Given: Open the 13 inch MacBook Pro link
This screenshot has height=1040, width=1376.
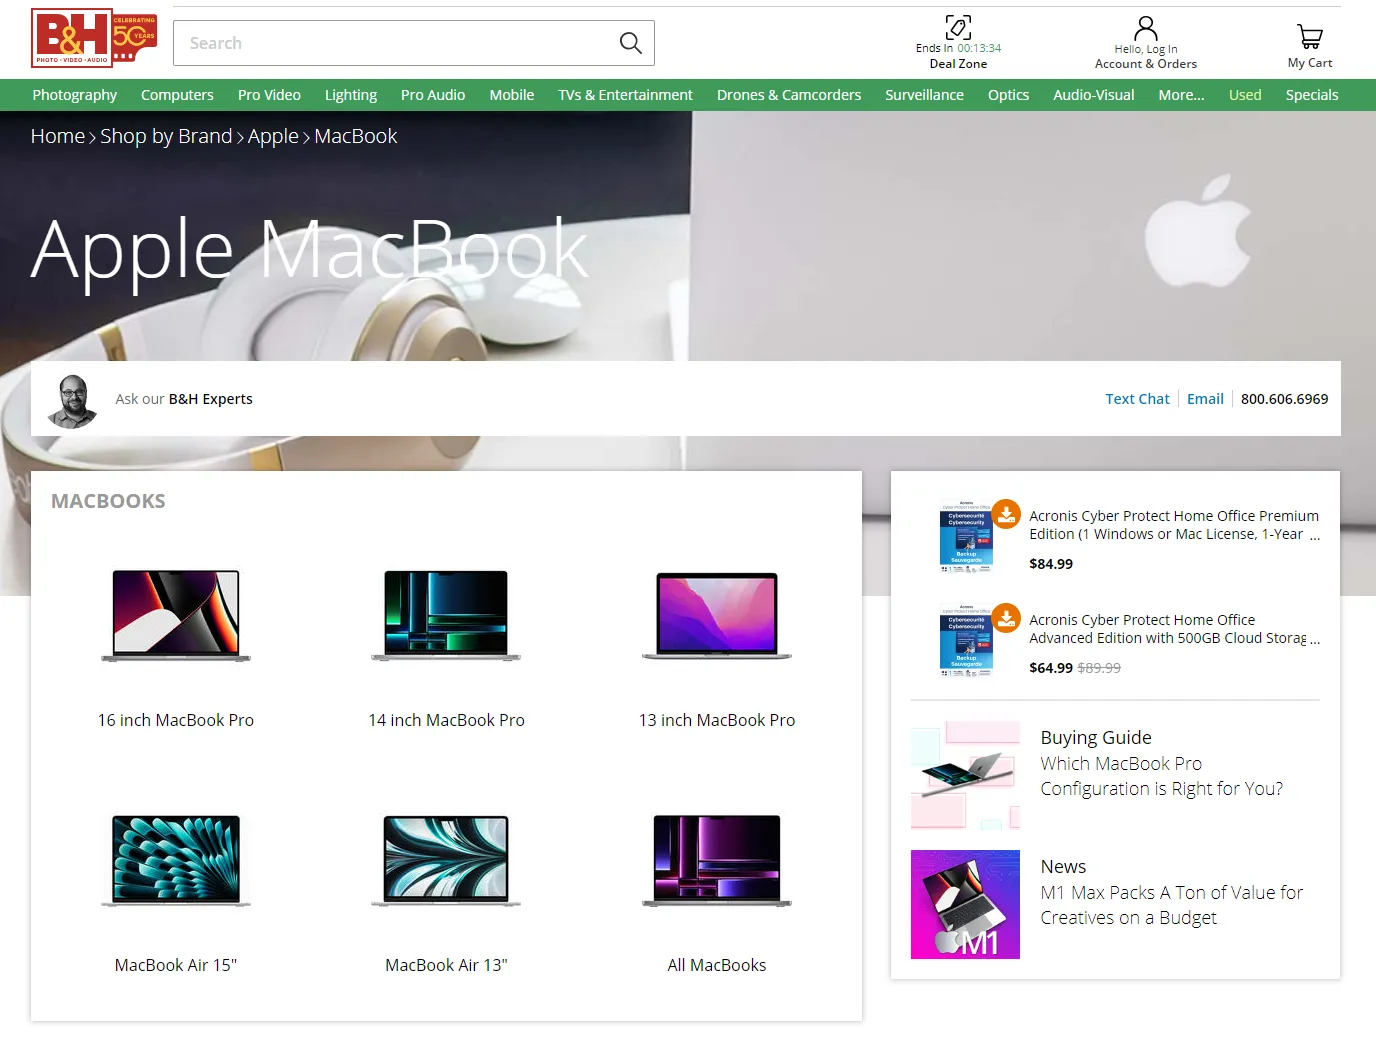Looking at the screenshot, I should 717,720.
